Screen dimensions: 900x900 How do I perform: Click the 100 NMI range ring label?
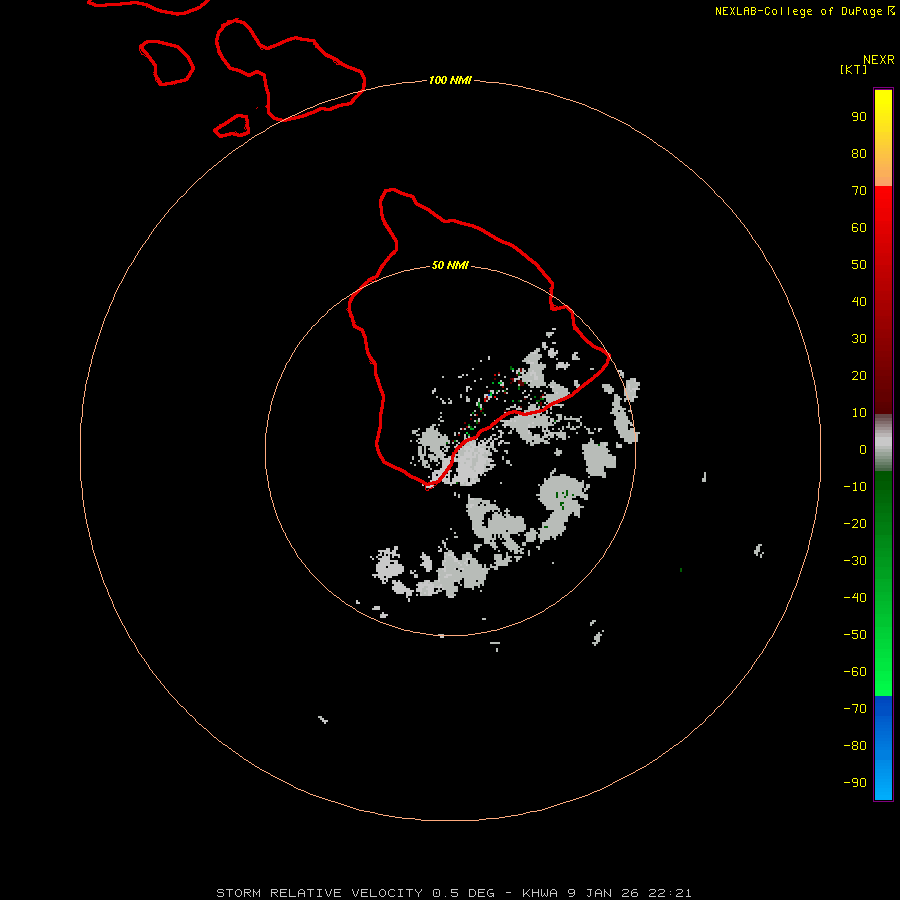(x=450, y=80)
